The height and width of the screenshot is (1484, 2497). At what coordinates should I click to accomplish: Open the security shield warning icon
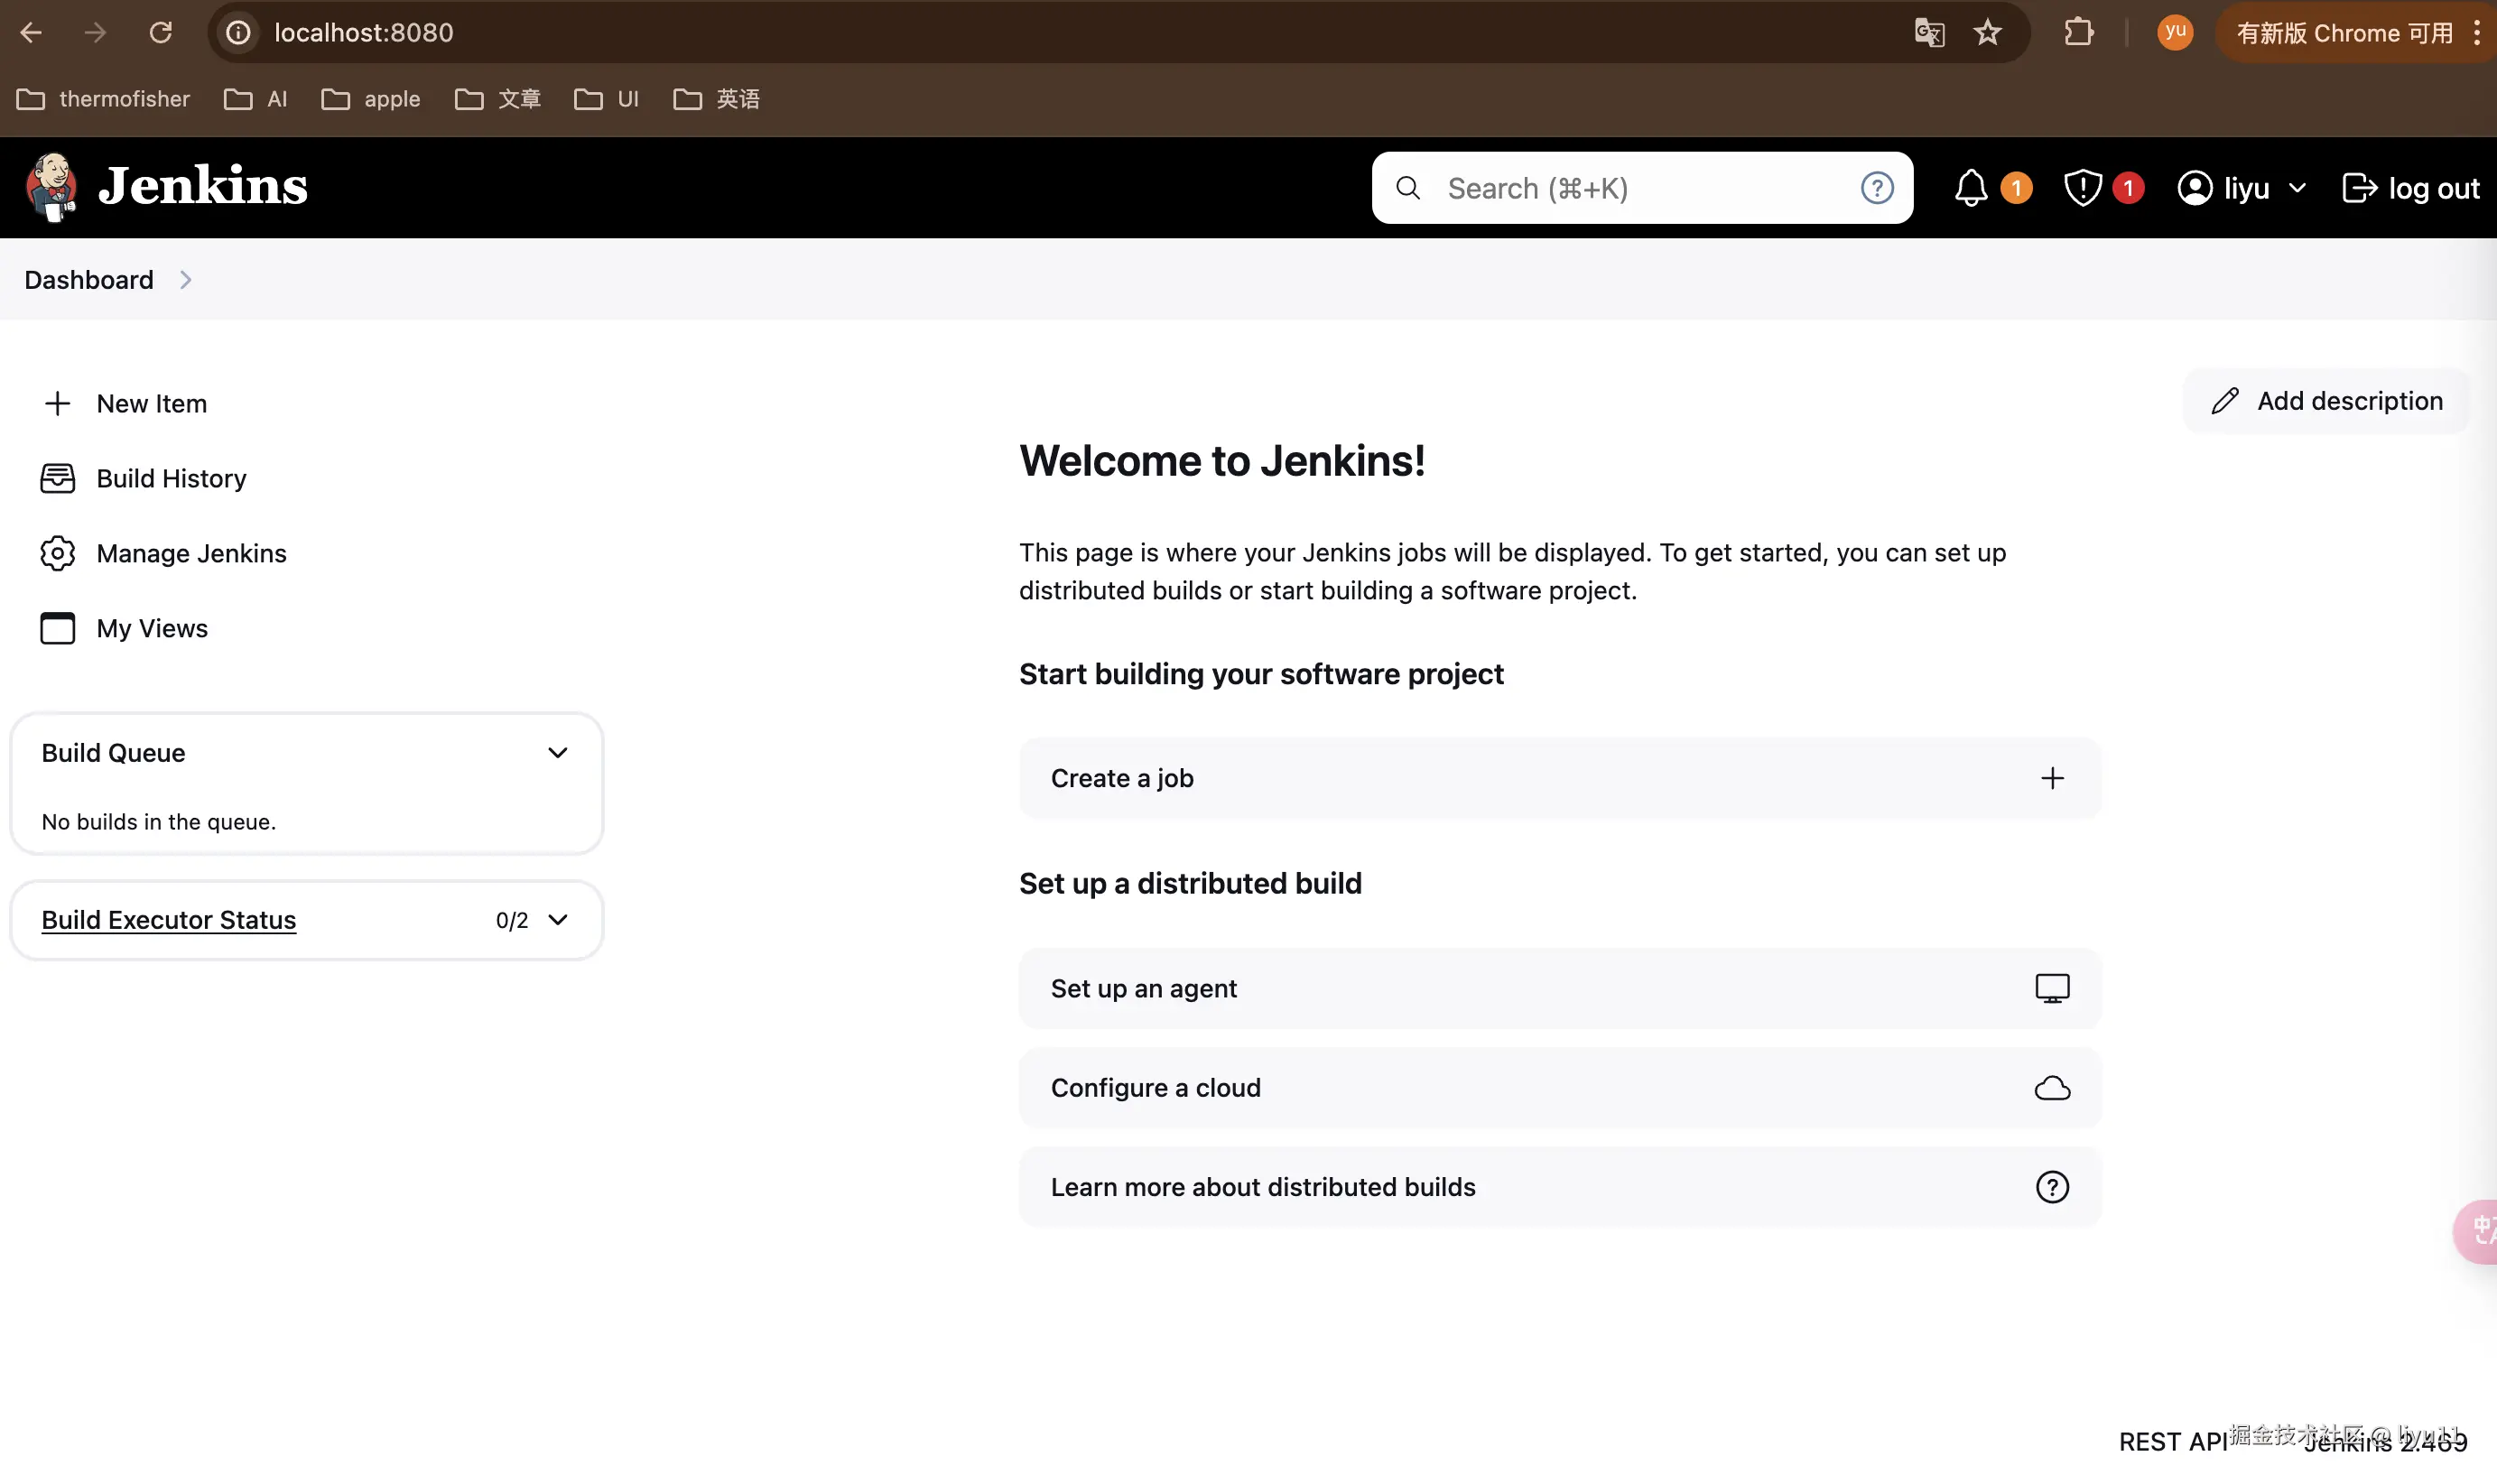tap(2082, 188)
